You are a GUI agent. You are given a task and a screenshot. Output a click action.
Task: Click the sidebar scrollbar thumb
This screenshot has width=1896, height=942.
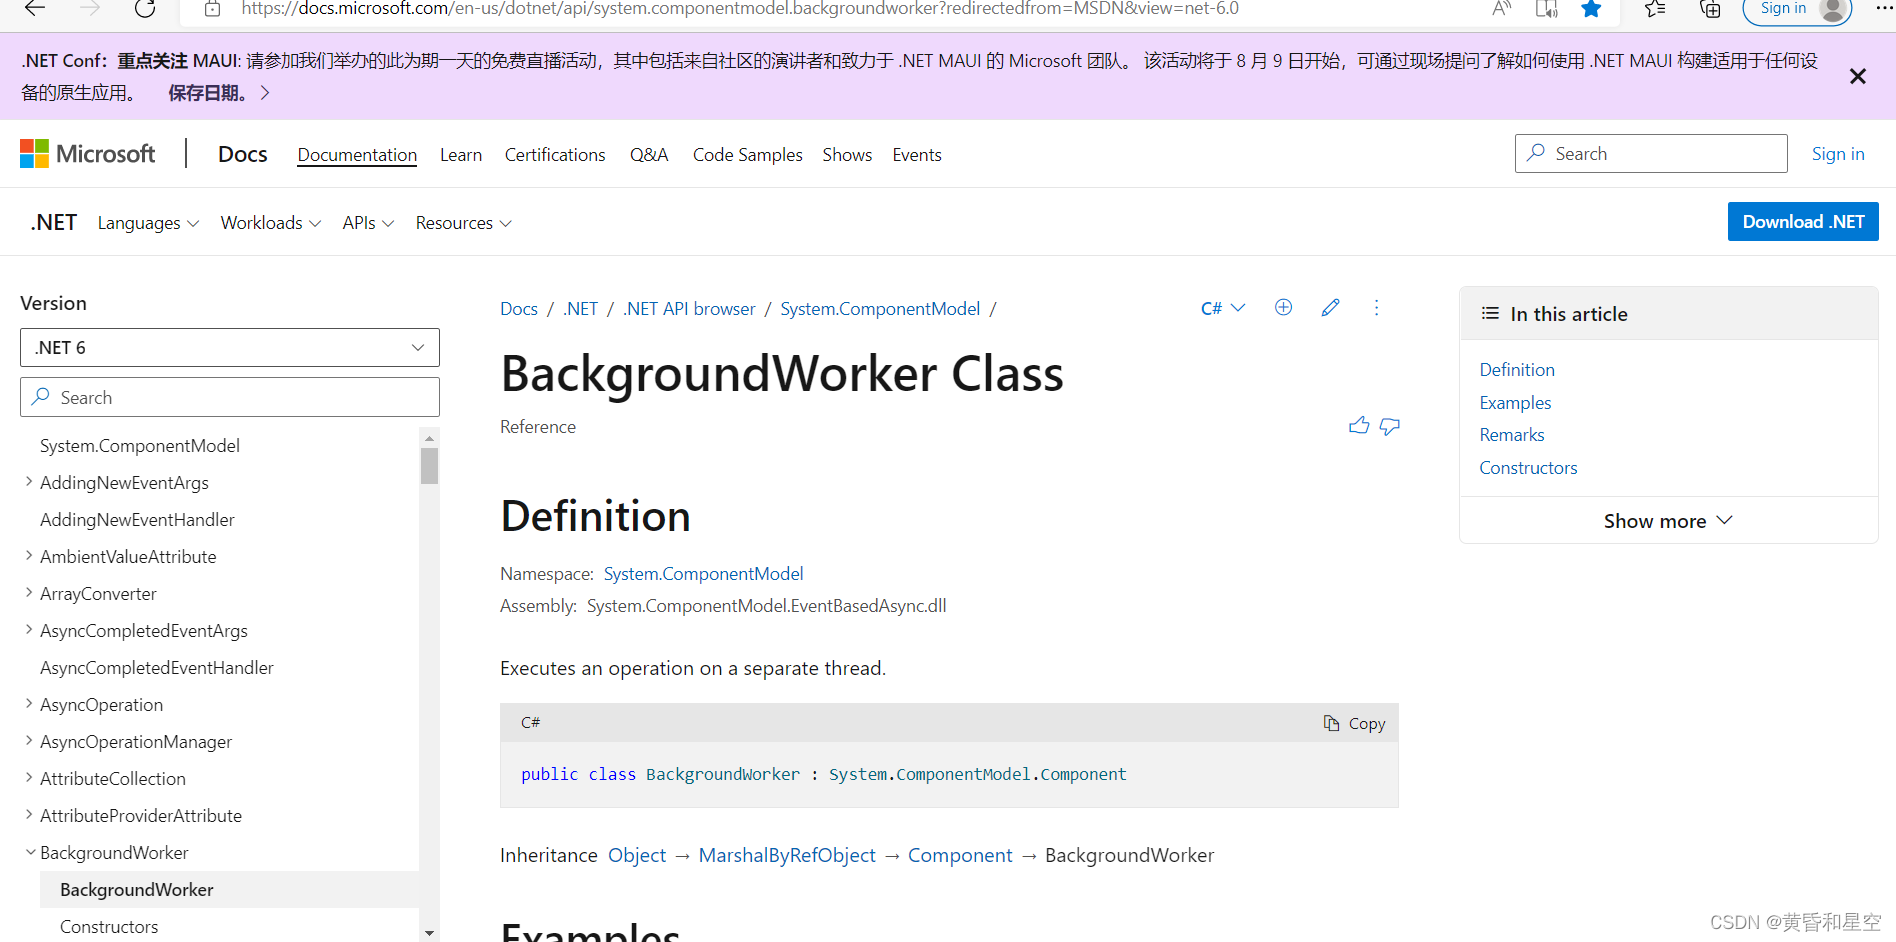tap(429, 466)
